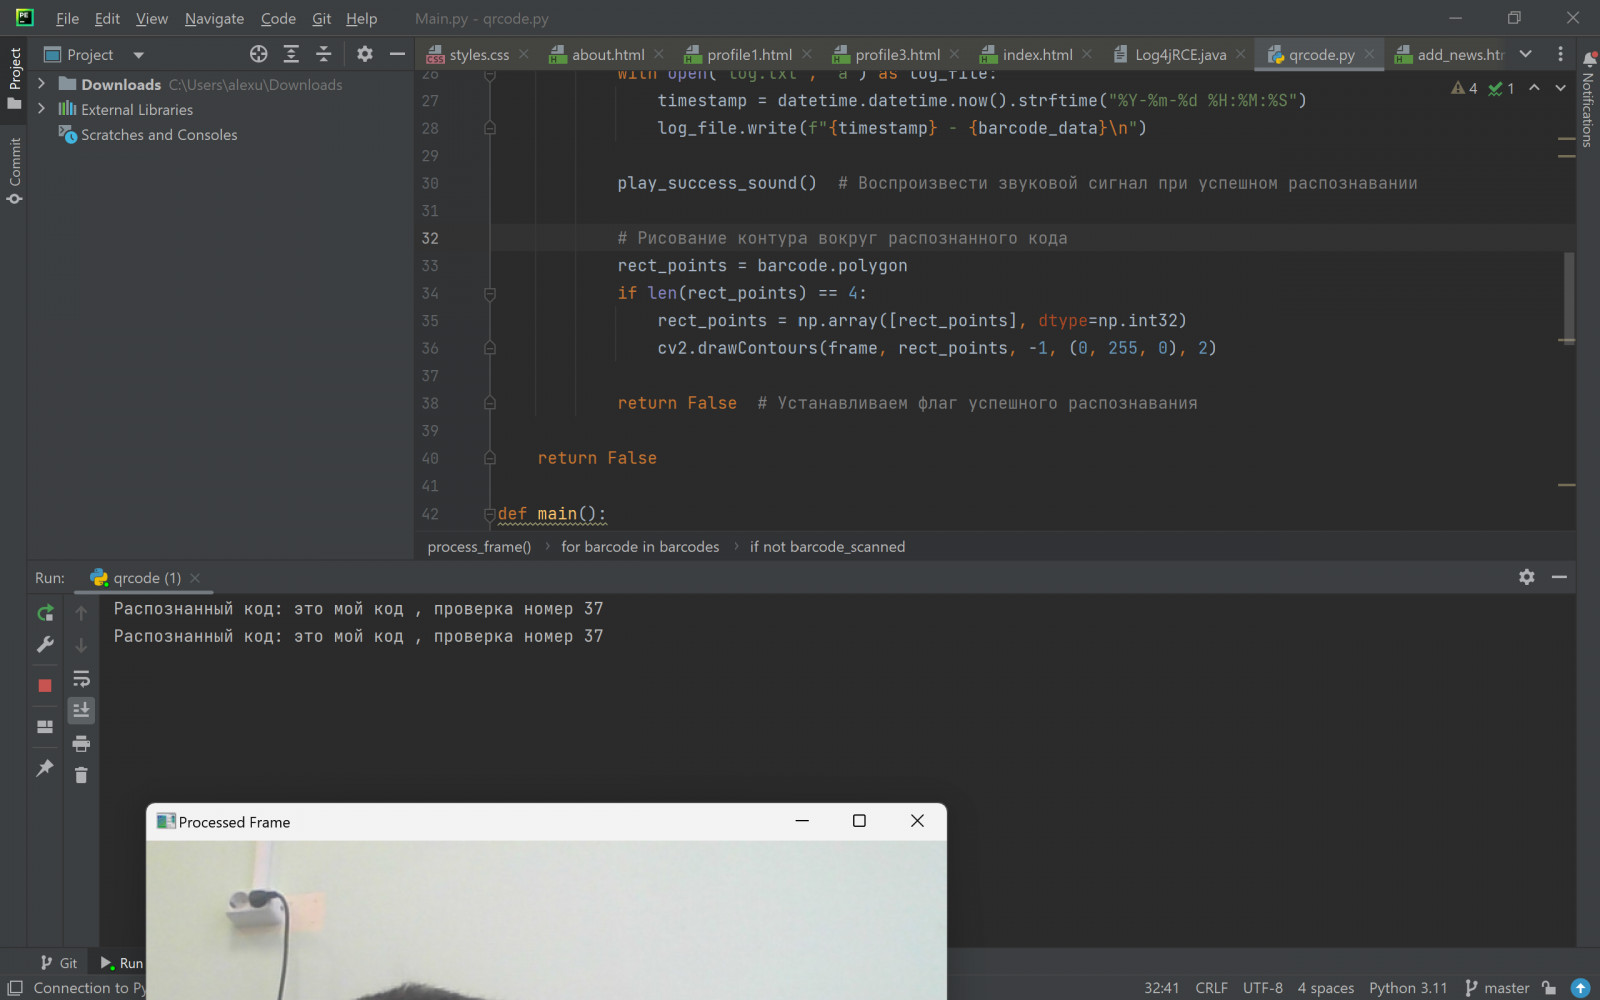The height and width of the screenshot is (1000, 1600).
Task: Click the locate target icon in Project panel
Action: point(259,54)
